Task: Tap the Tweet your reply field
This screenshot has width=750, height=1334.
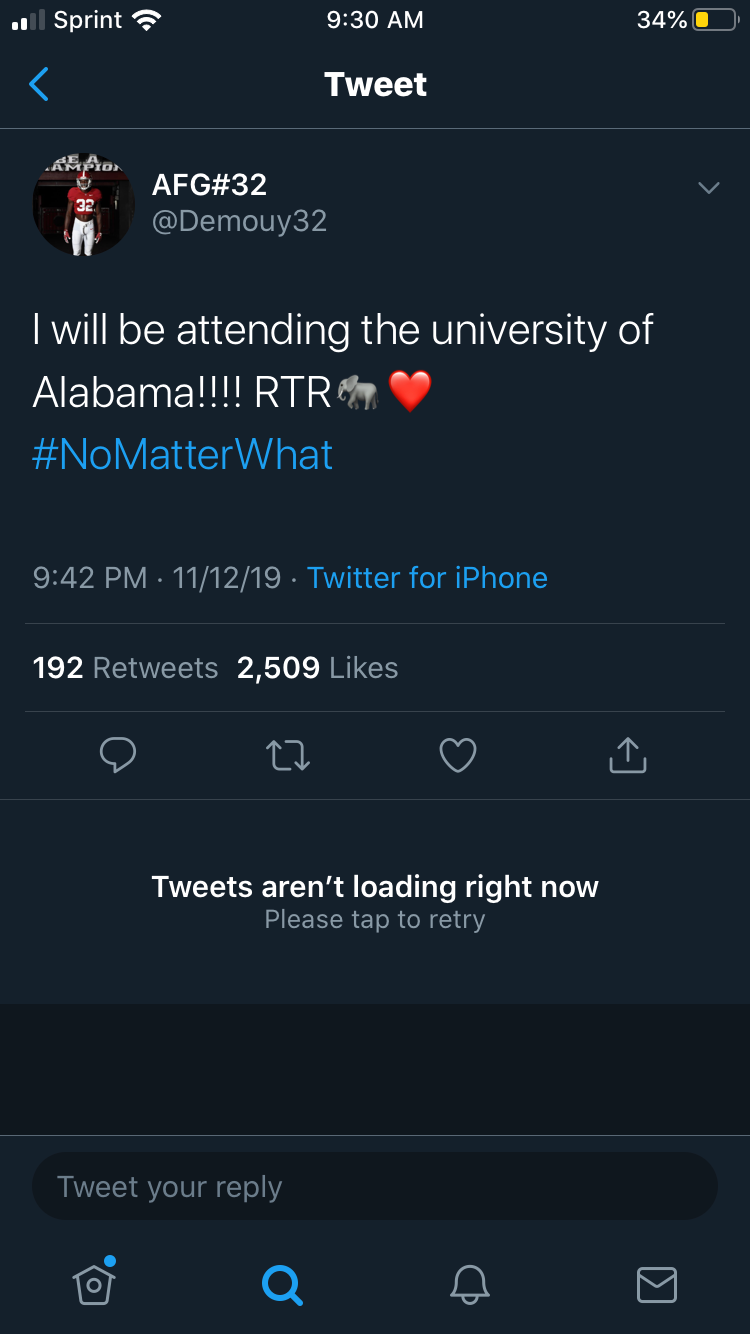Action: tap(375, 1187)
